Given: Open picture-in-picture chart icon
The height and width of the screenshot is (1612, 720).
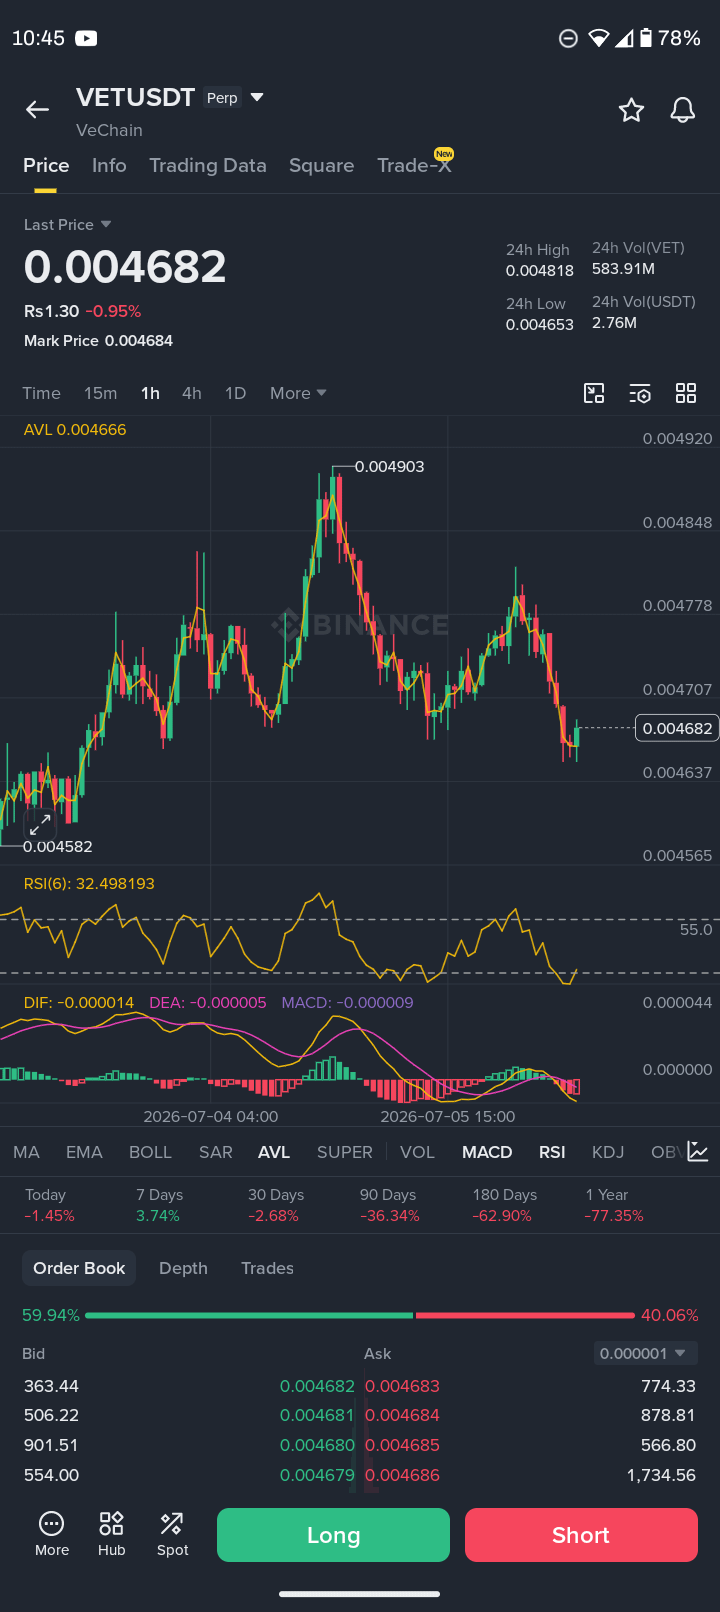Looking at the screenshot, I should [594, 393].
